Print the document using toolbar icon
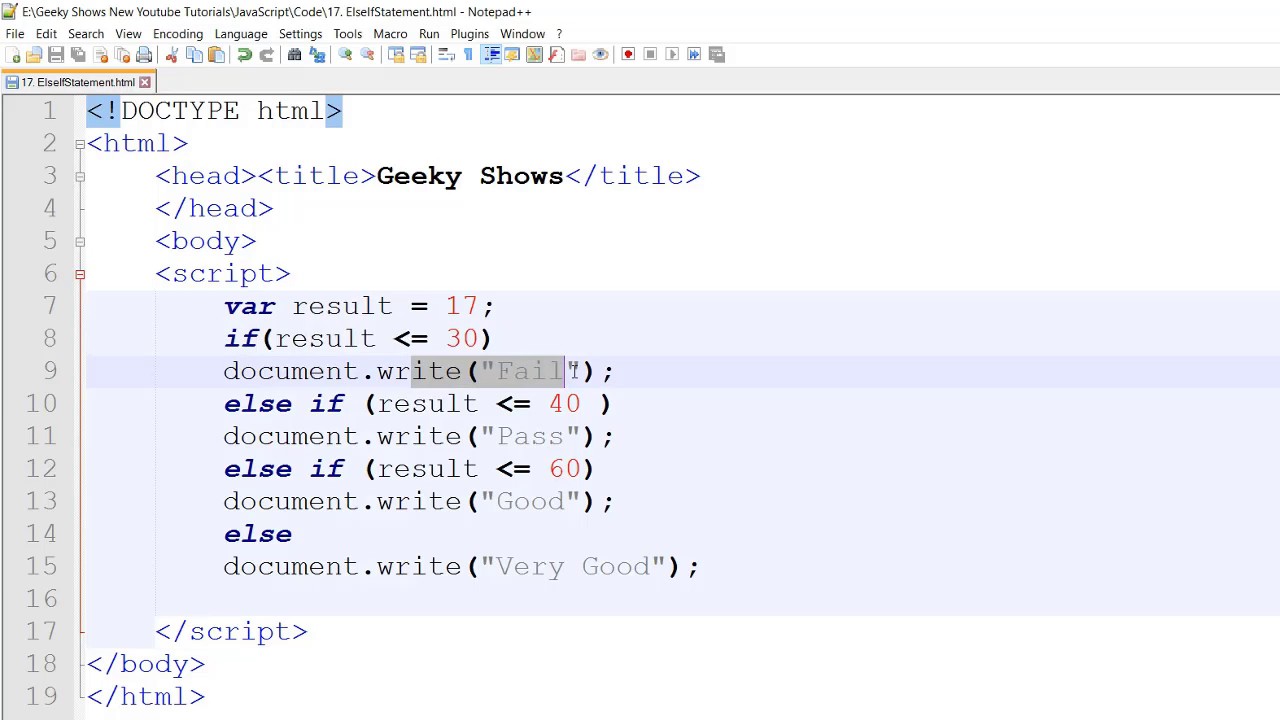This screenshot has height=720, width=1280. tap(143, 54)
